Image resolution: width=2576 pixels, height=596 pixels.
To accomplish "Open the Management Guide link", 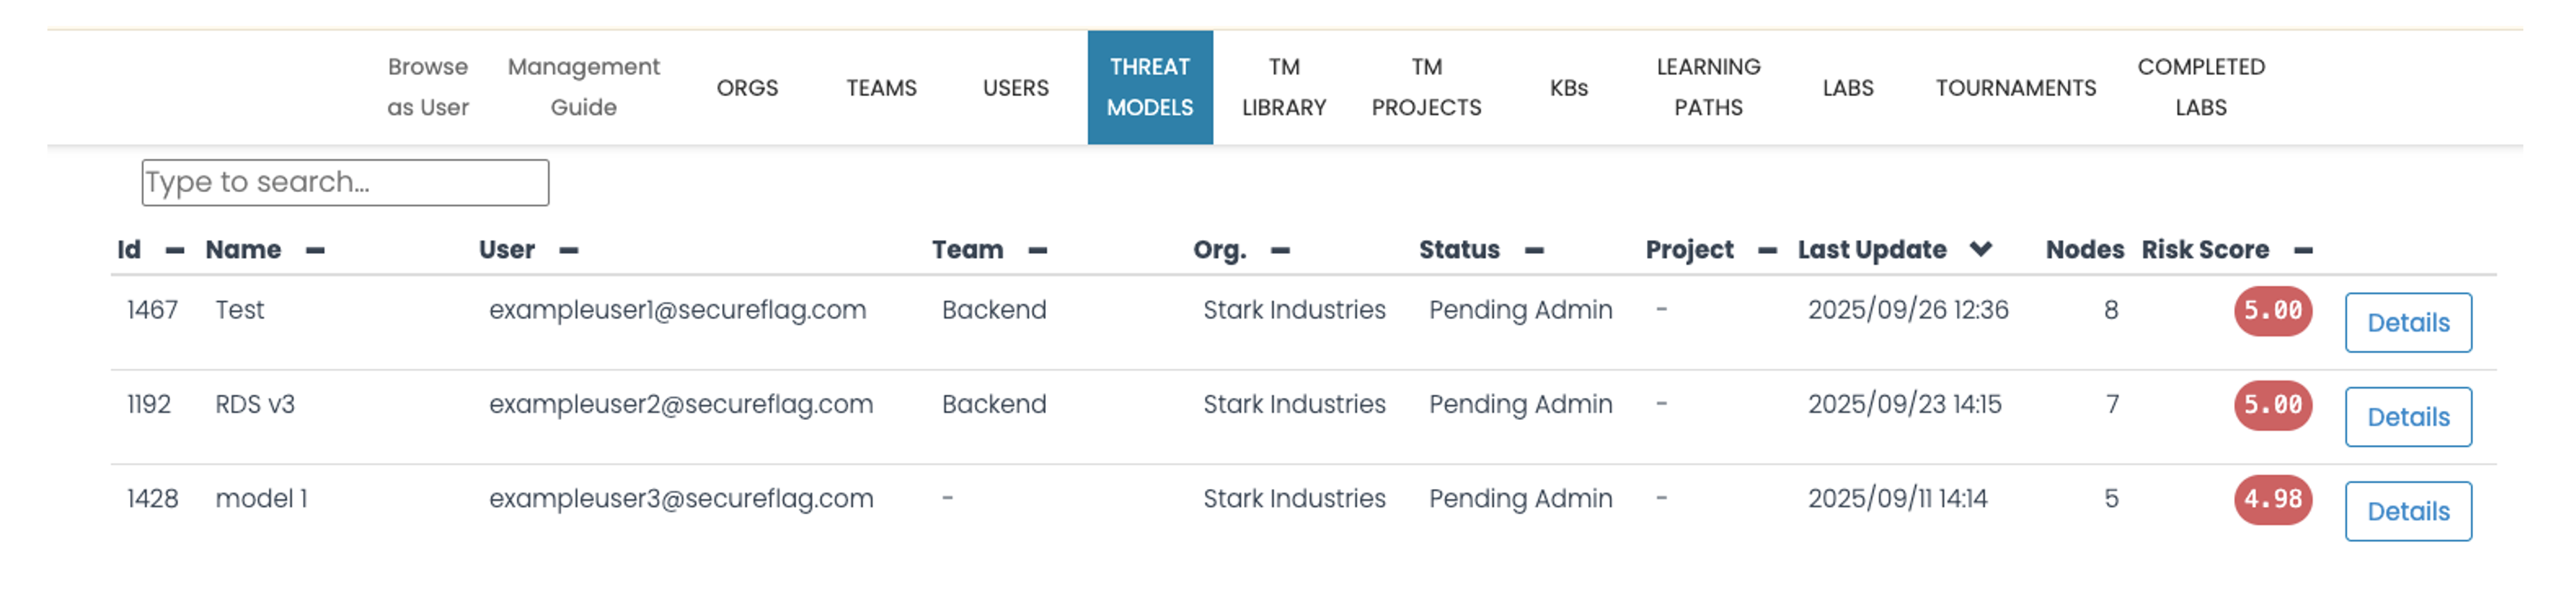I will pyautogui.click(x=583, y=87).
